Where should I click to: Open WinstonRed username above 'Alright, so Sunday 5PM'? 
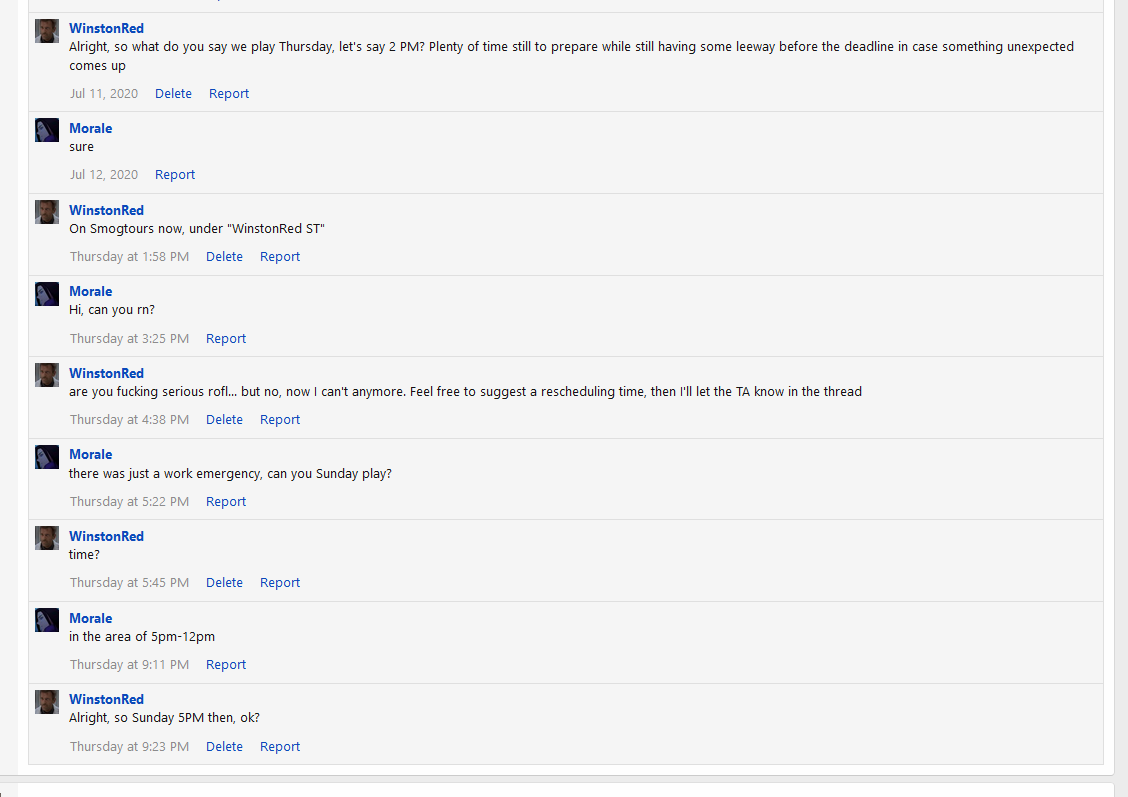click(106, 699)
